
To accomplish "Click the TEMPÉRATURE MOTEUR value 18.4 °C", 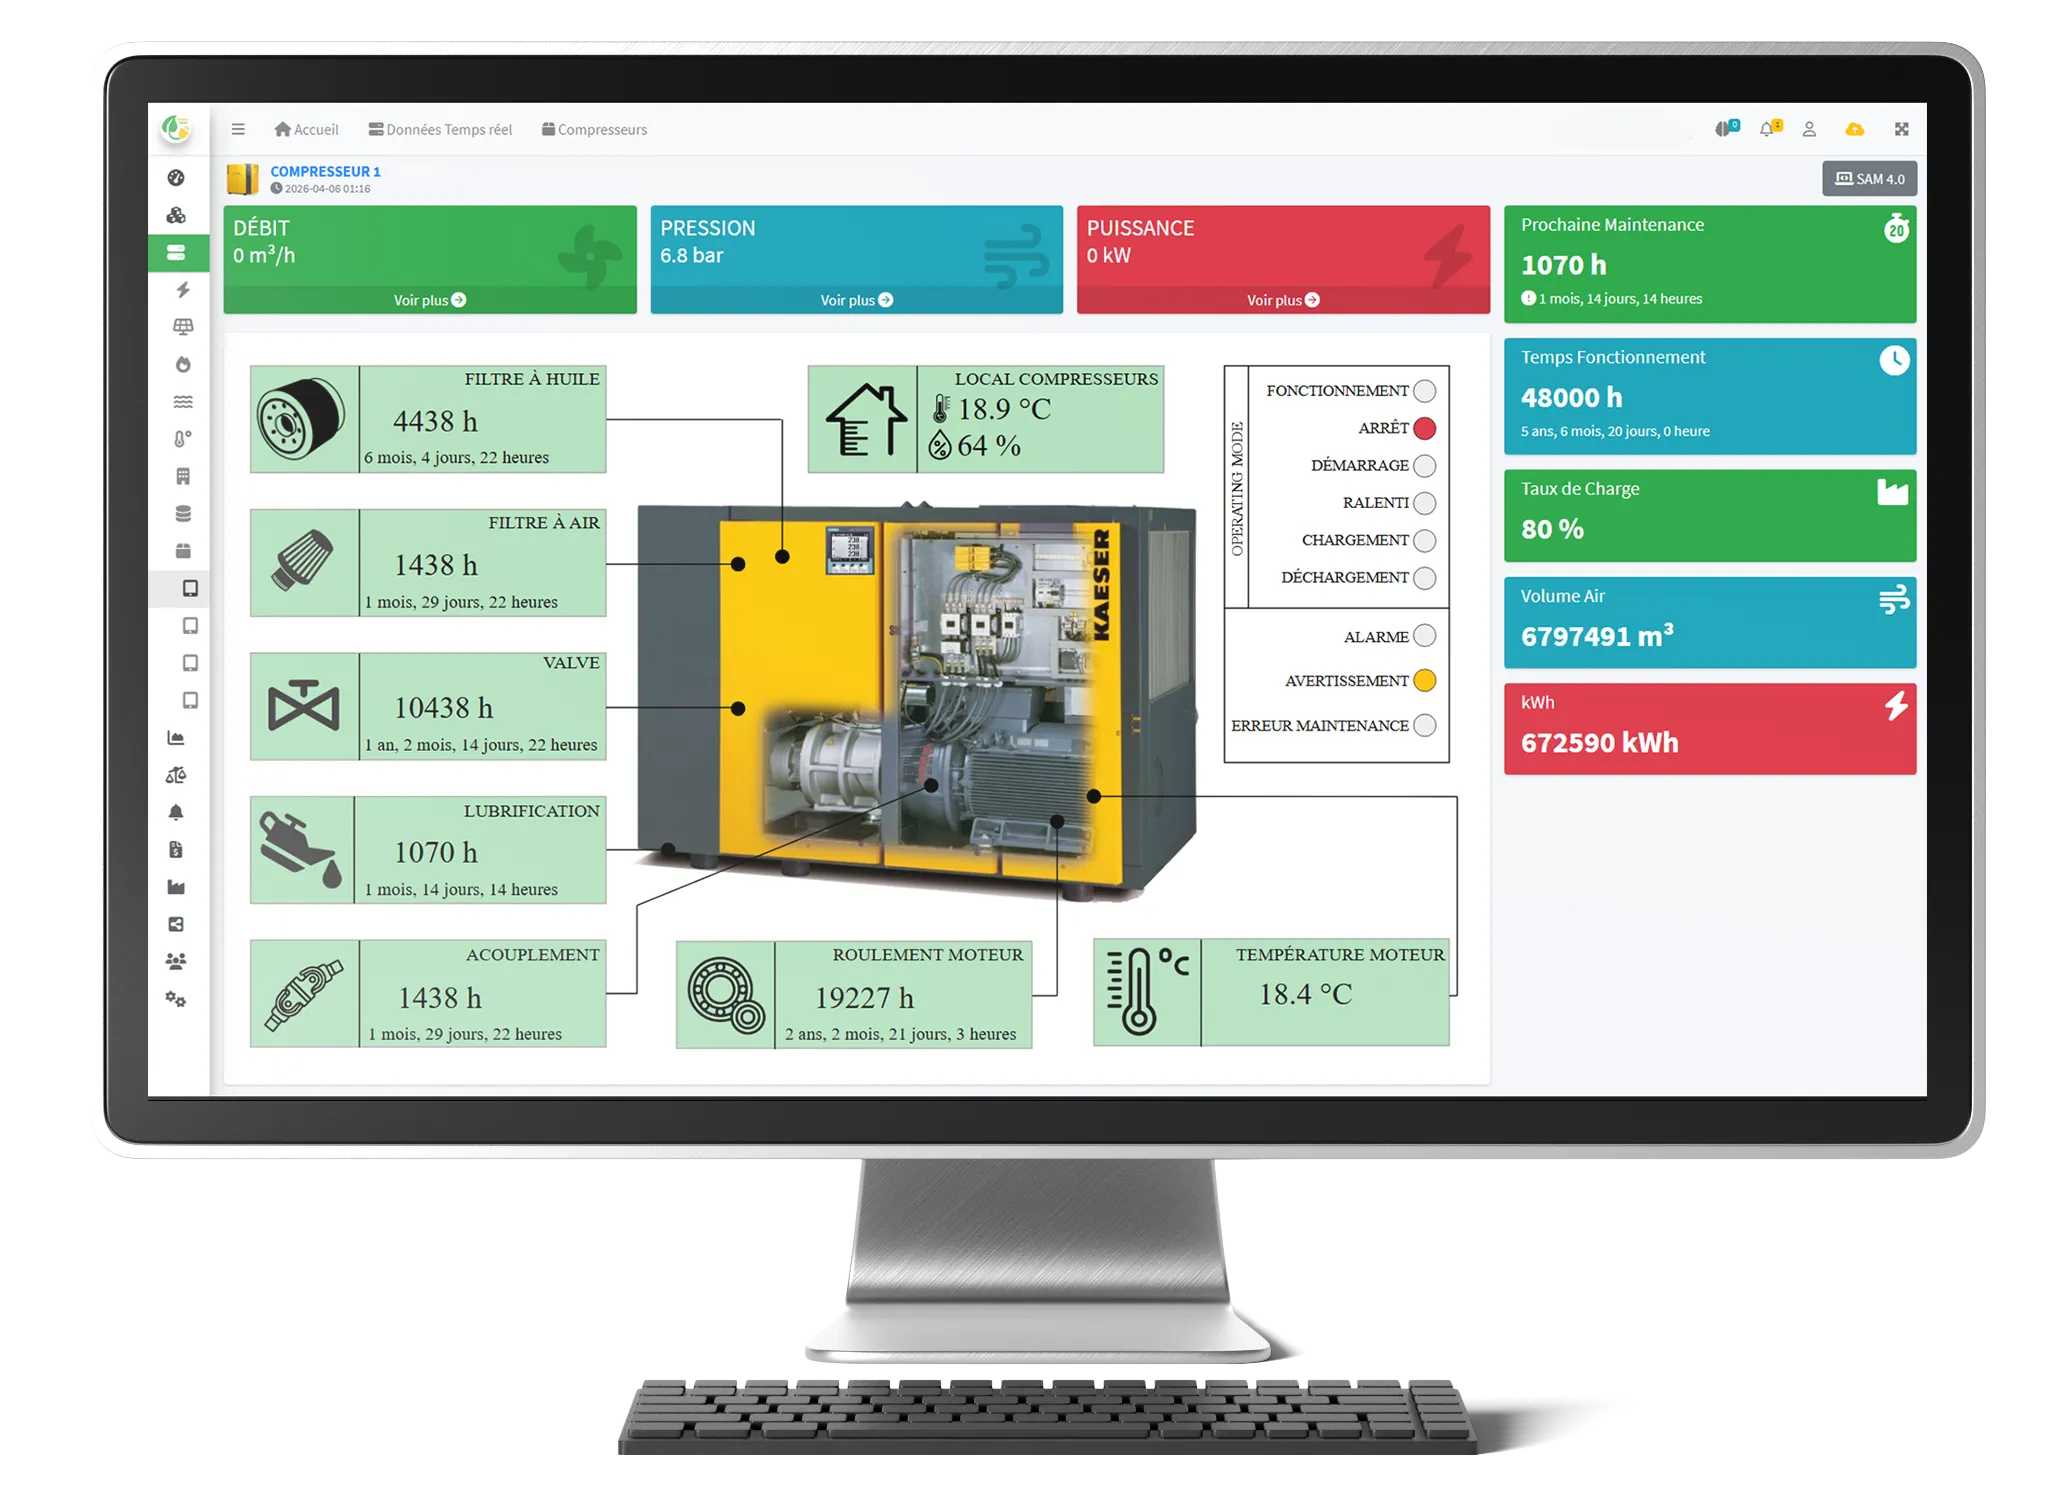I will pyautogui.click(x=1305, y=994).
